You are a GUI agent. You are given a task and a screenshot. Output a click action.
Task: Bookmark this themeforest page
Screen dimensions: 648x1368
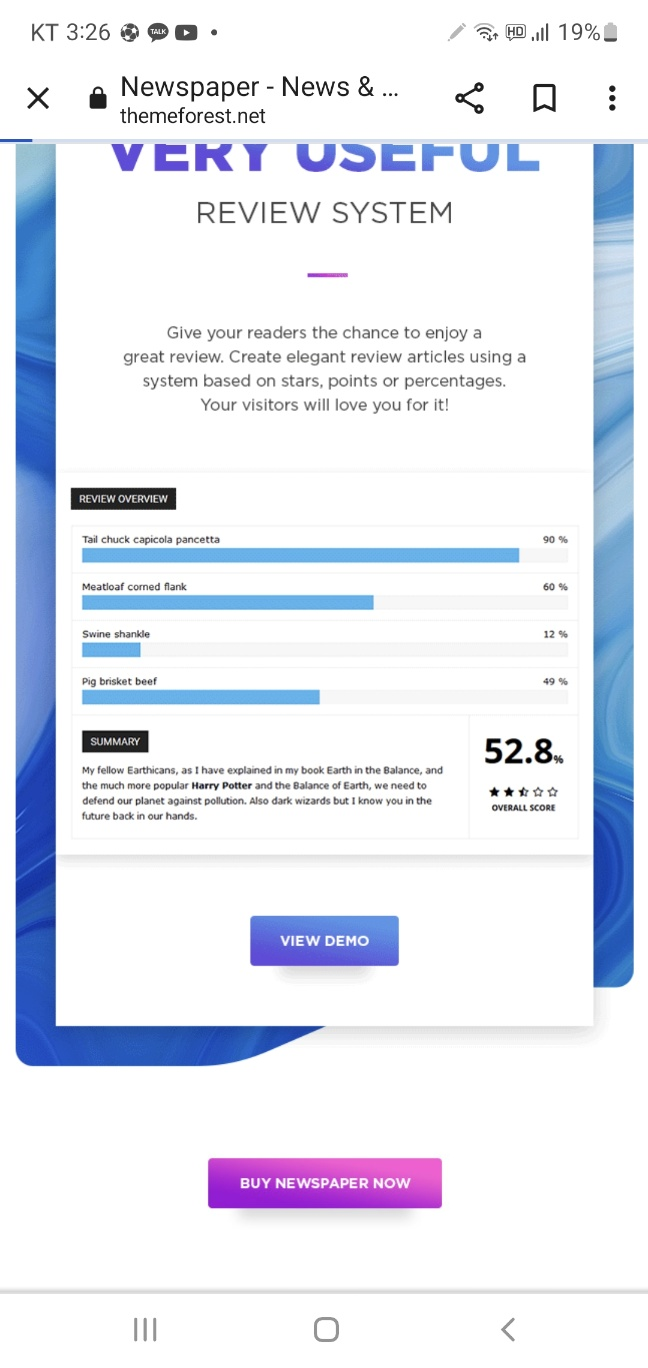click(x=544, y=98)
